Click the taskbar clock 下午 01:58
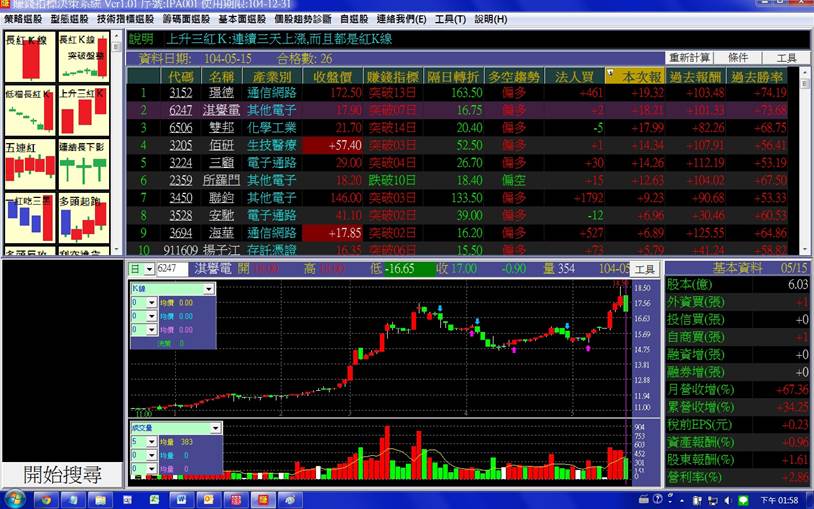Viewport: 814px width, 509px height. pos(780,500)
